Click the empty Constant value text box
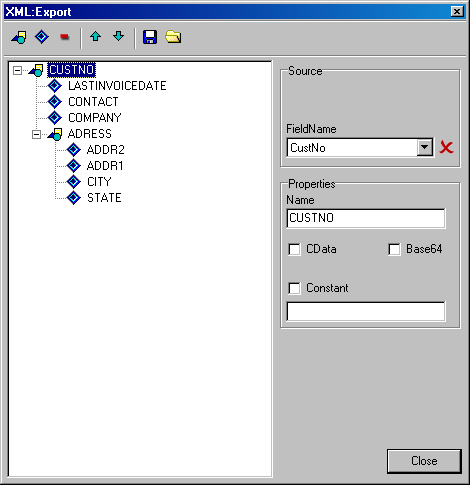Screen dimensions: 470x485 click(366, 311)
